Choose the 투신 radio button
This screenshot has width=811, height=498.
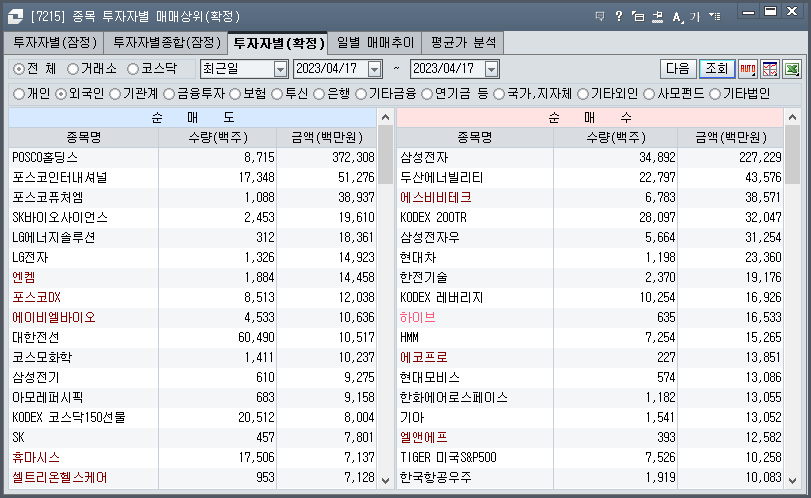pyautogui.click(x=277, y=94)
